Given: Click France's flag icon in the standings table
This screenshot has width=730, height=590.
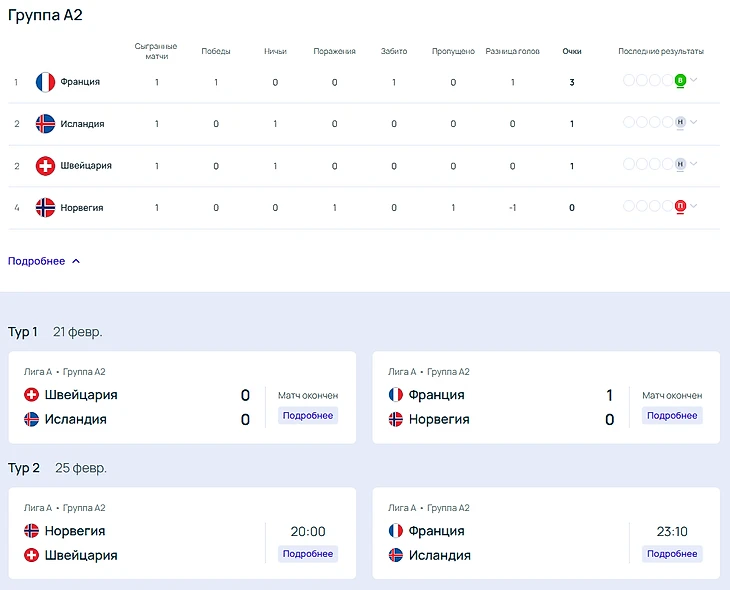Looking at the screenshot, I should [45, 82].
